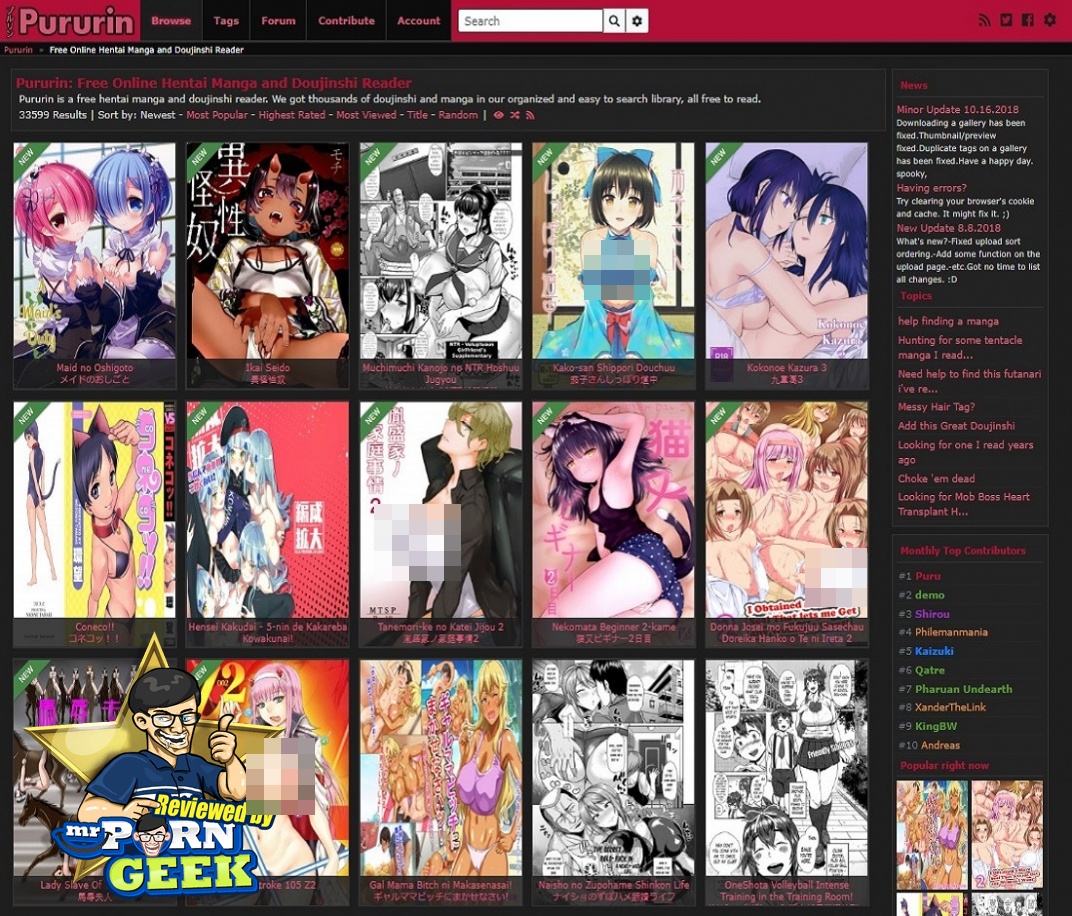
Task: Click the magnifier search button
Action: click(615, 21)
